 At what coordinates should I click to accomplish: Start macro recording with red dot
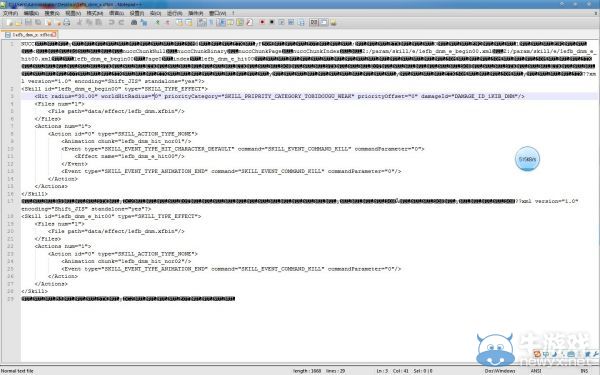(x=262, y=23)
